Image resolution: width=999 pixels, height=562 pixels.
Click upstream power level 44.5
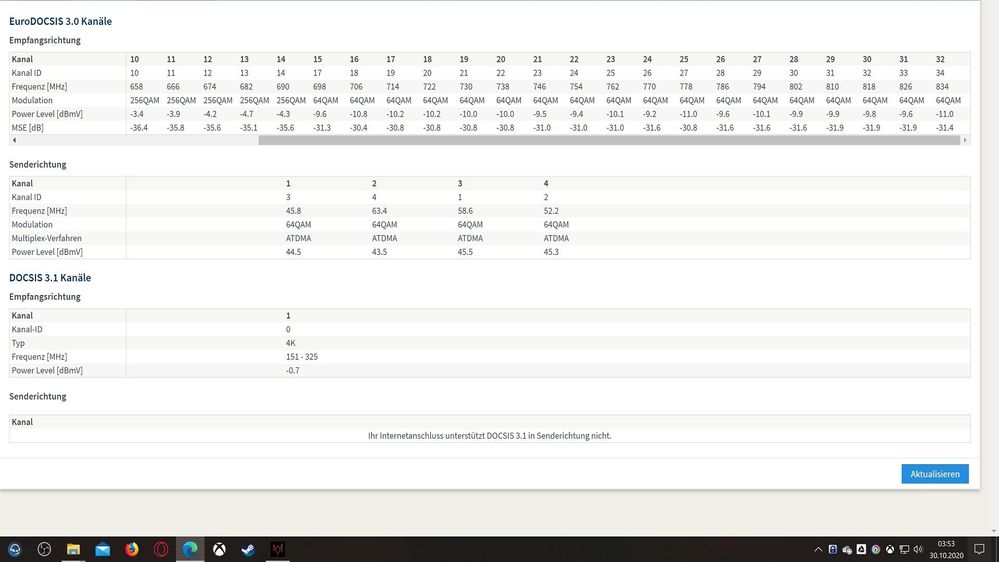(x=294, y=252)
